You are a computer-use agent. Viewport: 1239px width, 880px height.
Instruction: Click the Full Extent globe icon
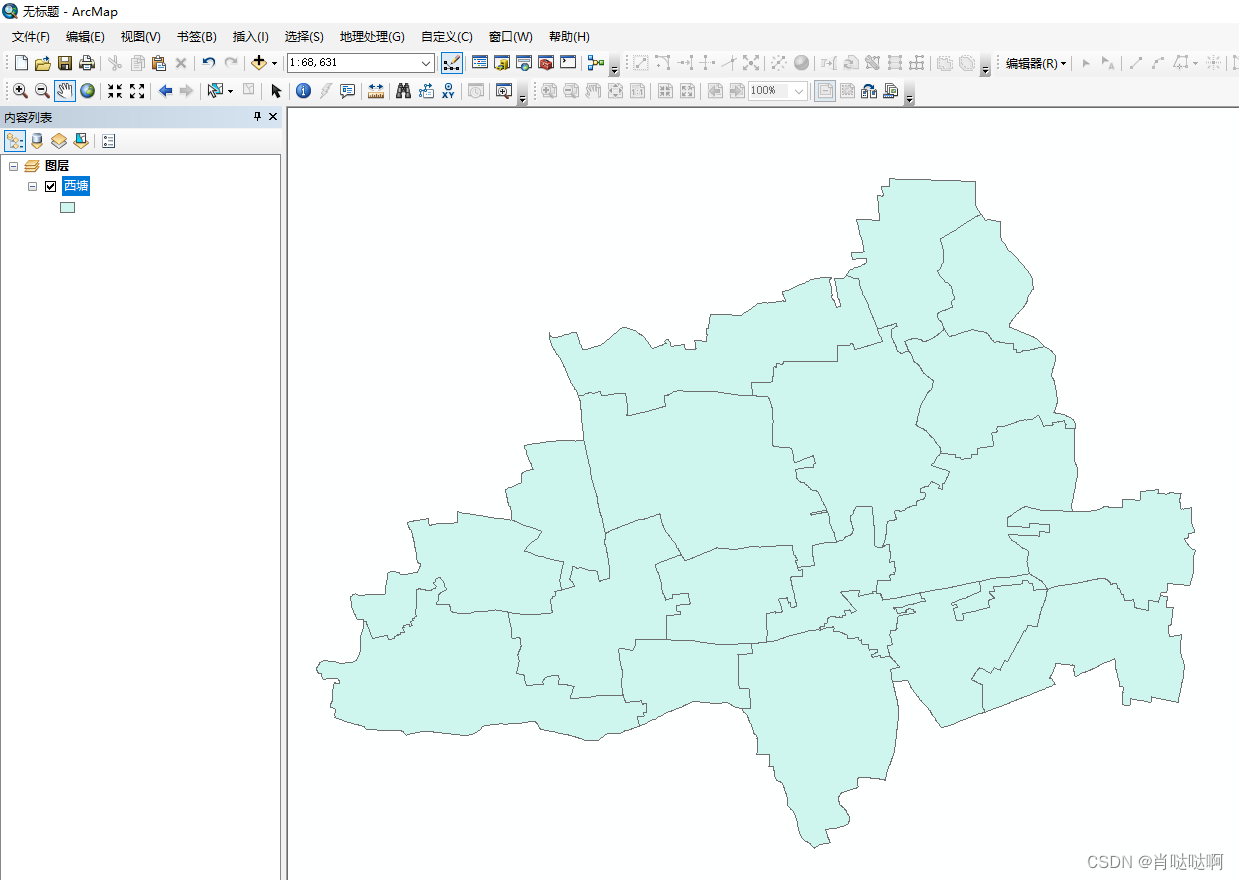88,91
